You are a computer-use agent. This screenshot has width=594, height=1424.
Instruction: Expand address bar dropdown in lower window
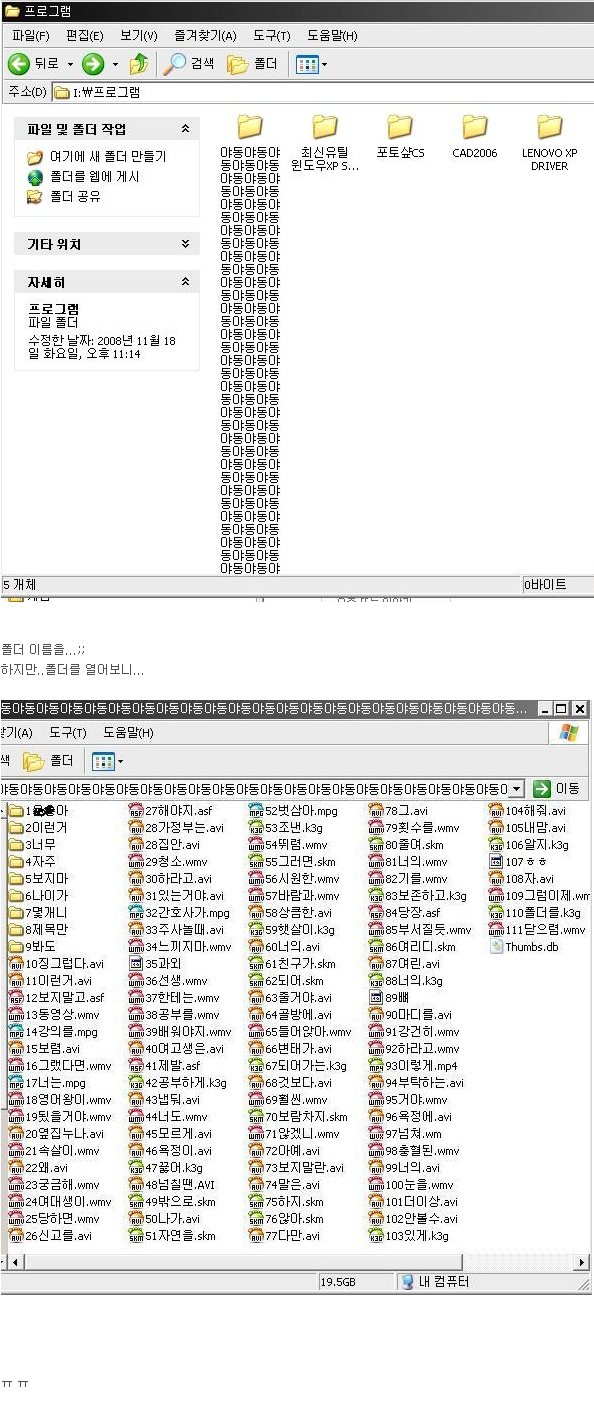coord(517,789)
